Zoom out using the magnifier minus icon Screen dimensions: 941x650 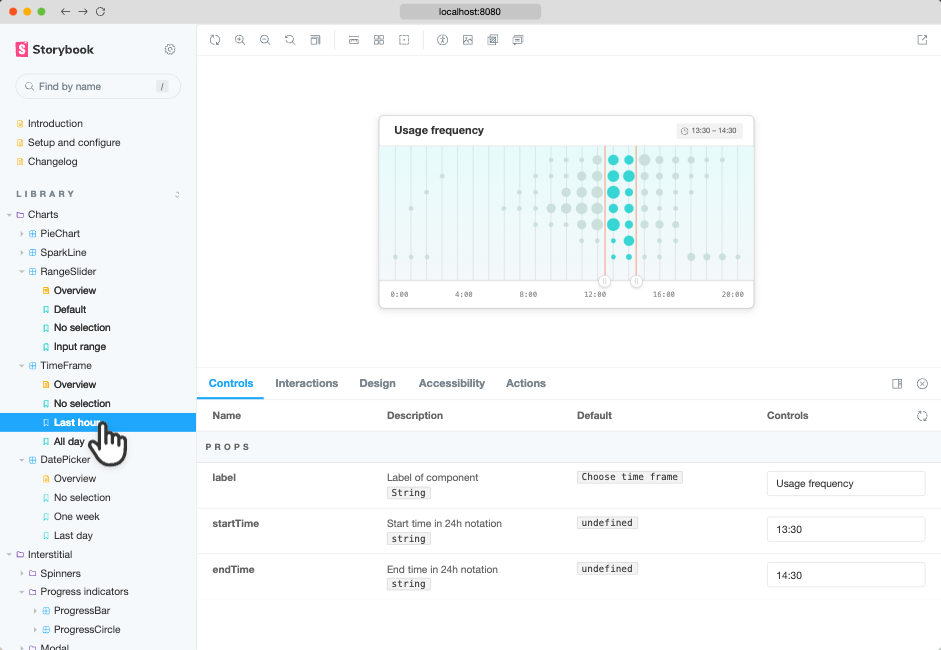point(265,40)
